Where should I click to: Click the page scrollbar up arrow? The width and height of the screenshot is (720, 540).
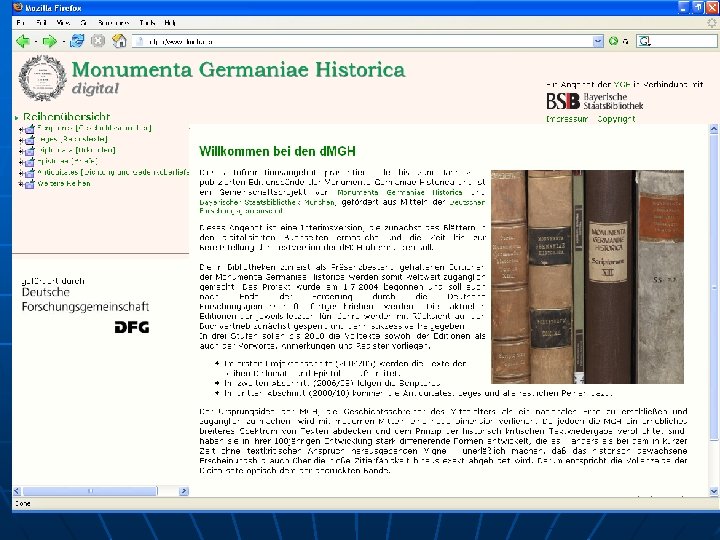tap(714, 129)
